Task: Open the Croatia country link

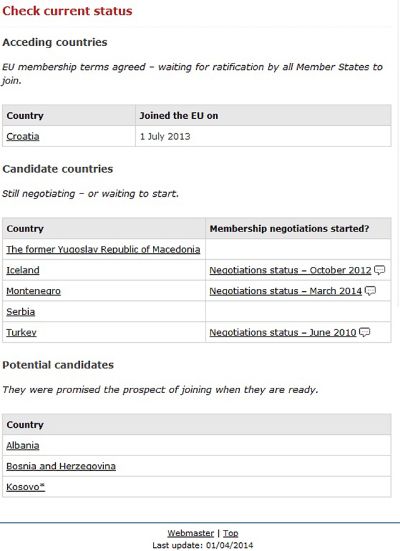Action: pos(23,136)
